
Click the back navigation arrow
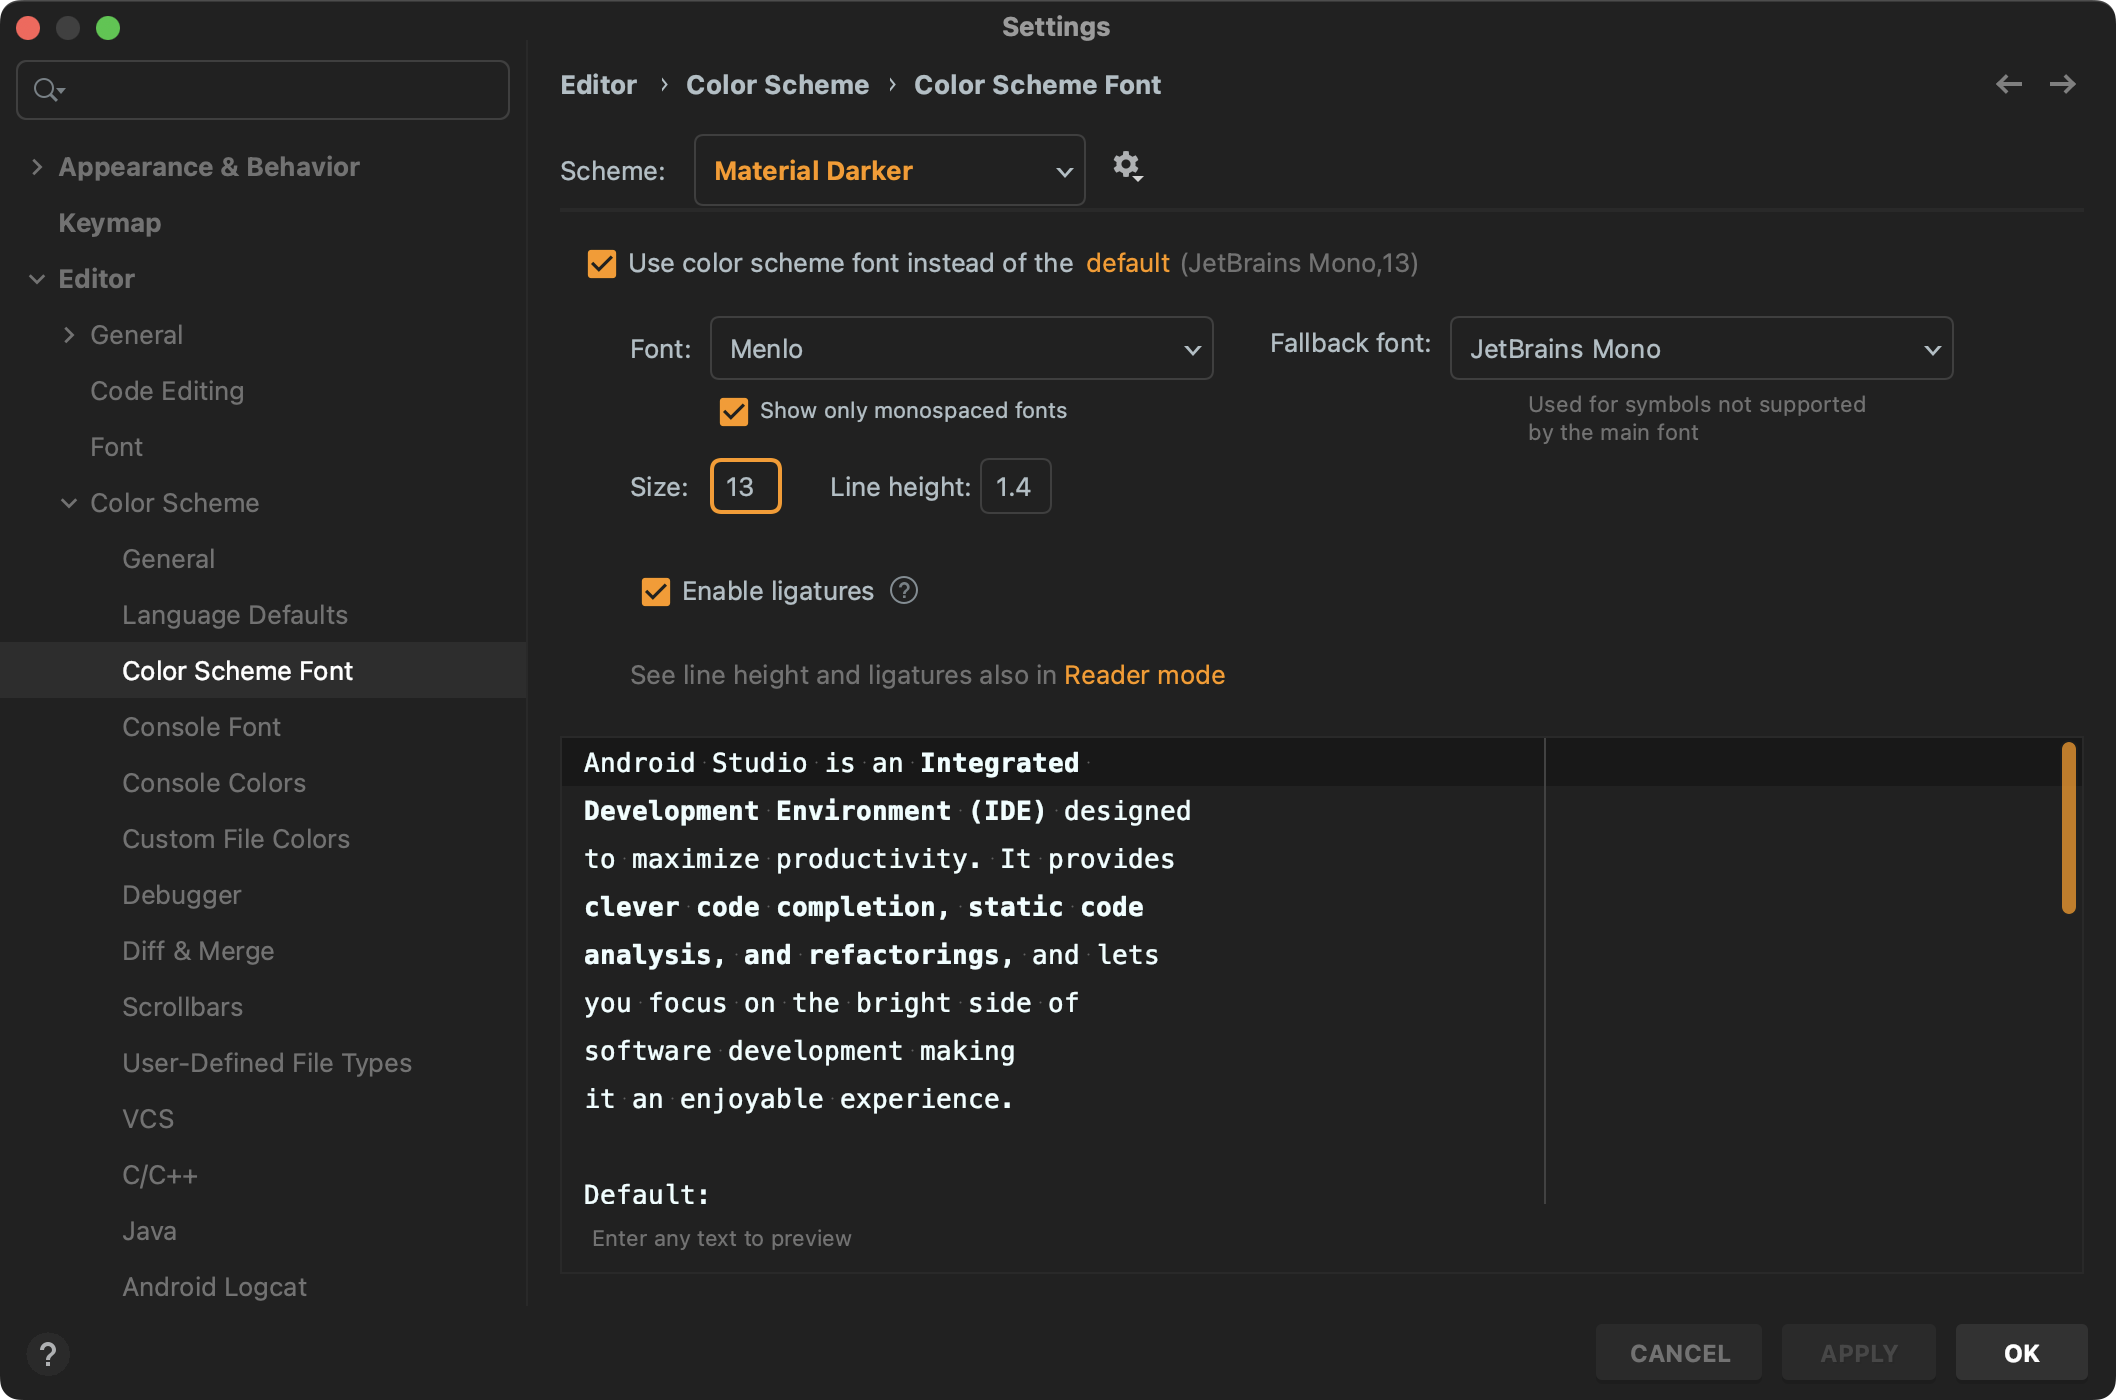pos(2008,85)
